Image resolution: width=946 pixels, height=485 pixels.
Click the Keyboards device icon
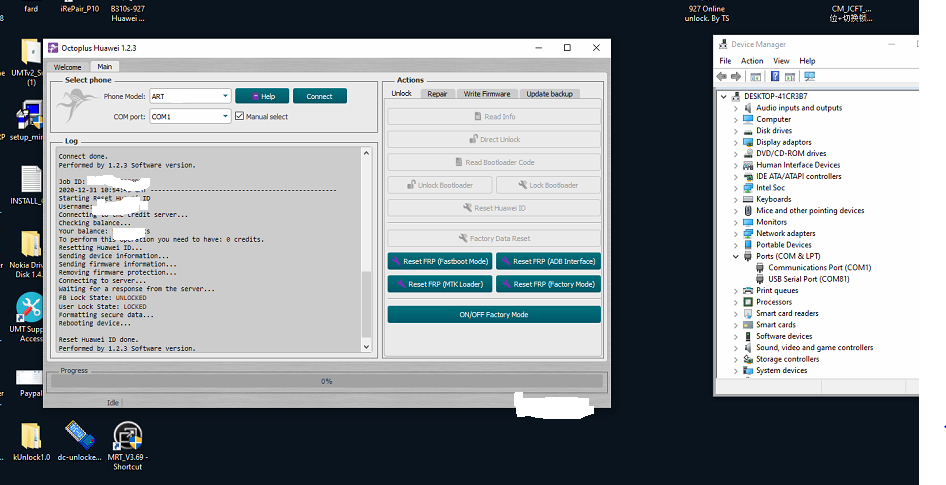pos(749,199)
